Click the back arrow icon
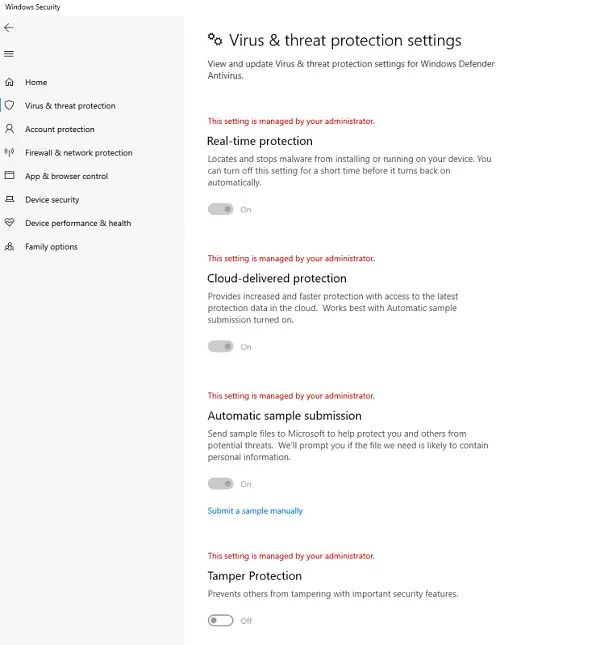This screenshot has height=645, width=600. 9,28
